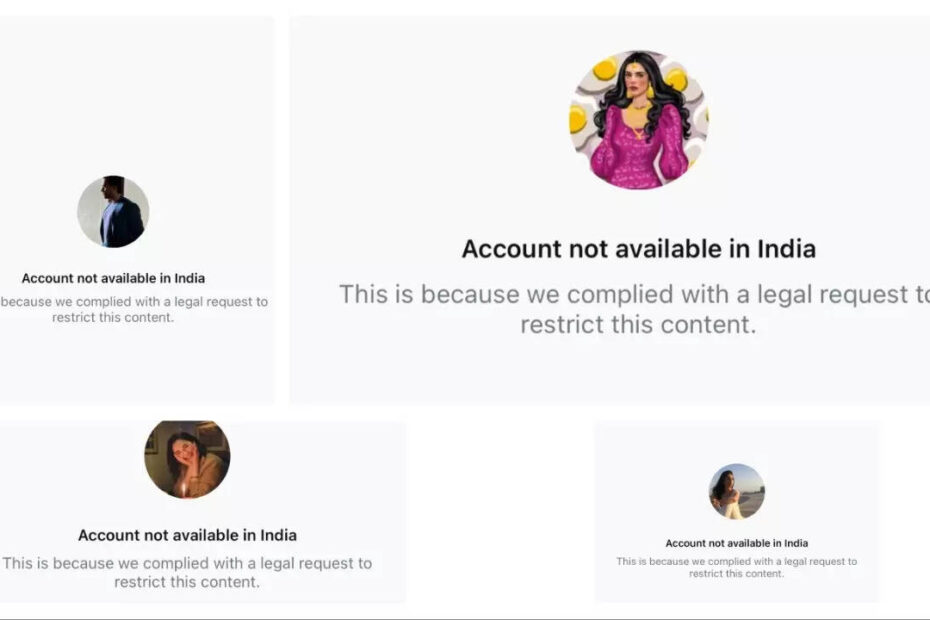The image size is (930, 620).
Task: Click 'This is because' line in beach photo panel
Action: pyautogui.click(x=737, y=561)
